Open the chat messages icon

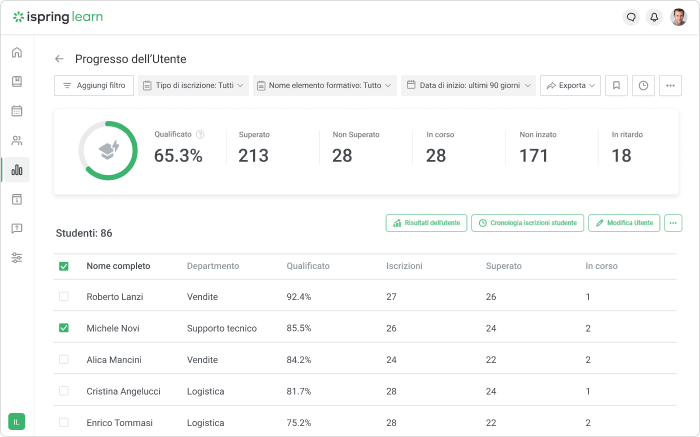pos(630,17)
